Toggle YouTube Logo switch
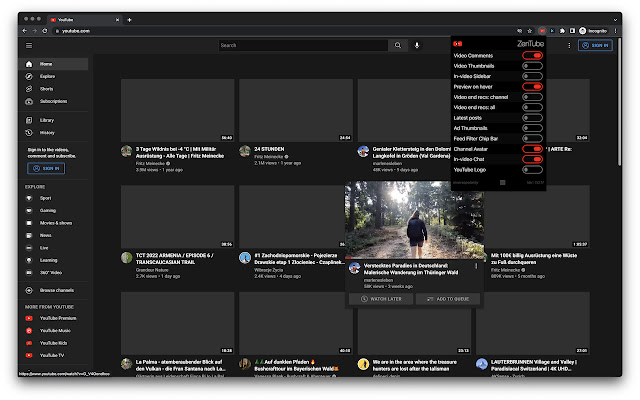 pos(532,170)
